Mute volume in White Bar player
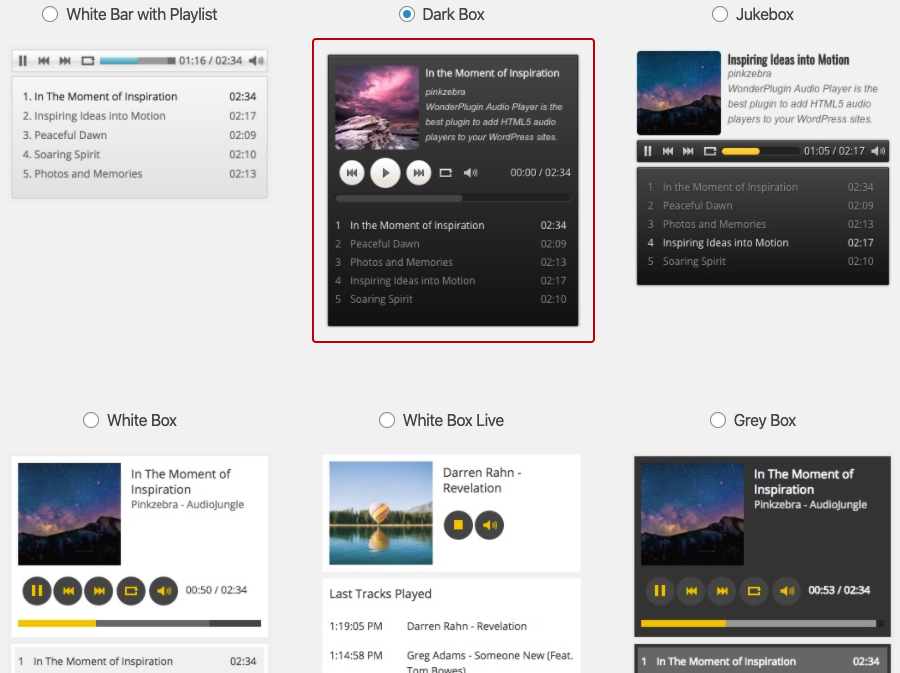 tap(256, 61)
